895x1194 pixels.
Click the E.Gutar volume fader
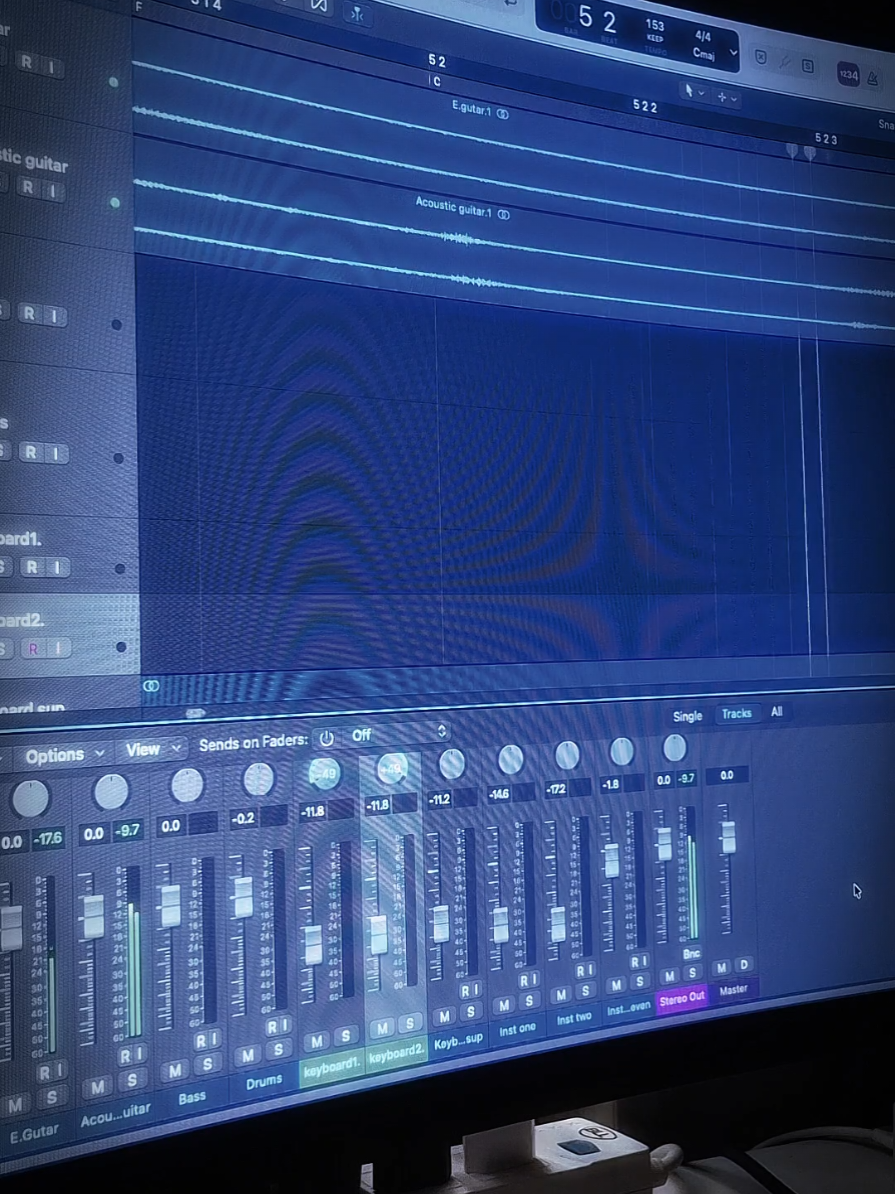(11, 927)
